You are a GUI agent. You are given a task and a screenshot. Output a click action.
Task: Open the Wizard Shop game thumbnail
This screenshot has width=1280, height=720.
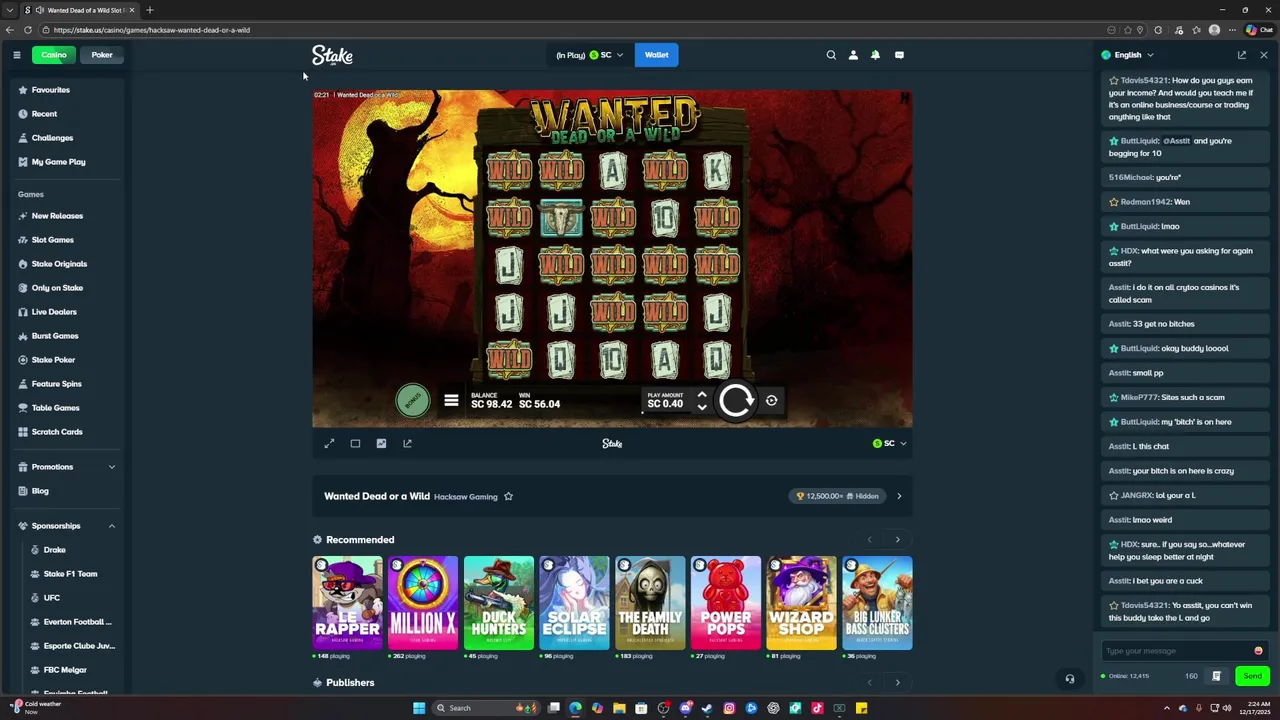coord(801,603)
